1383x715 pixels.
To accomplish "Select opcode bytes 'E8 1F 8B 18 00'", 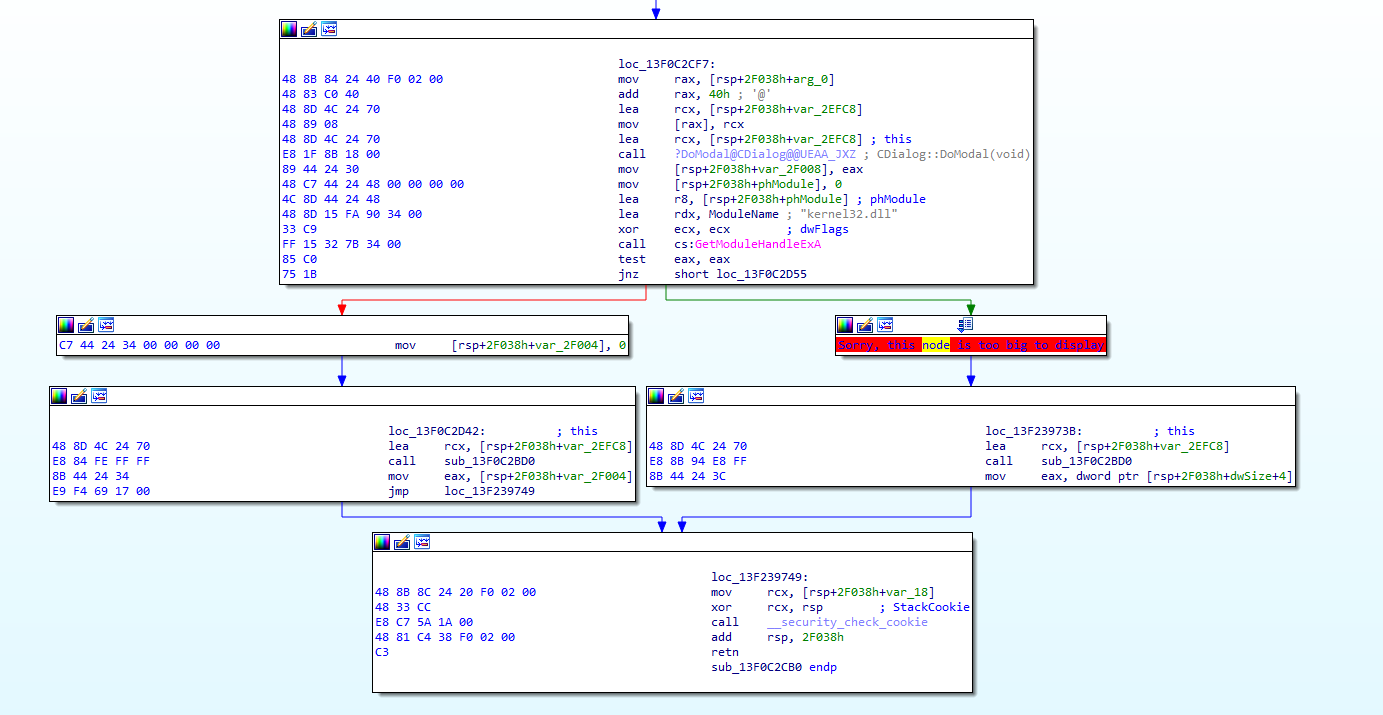I will (x=331, y=154).
